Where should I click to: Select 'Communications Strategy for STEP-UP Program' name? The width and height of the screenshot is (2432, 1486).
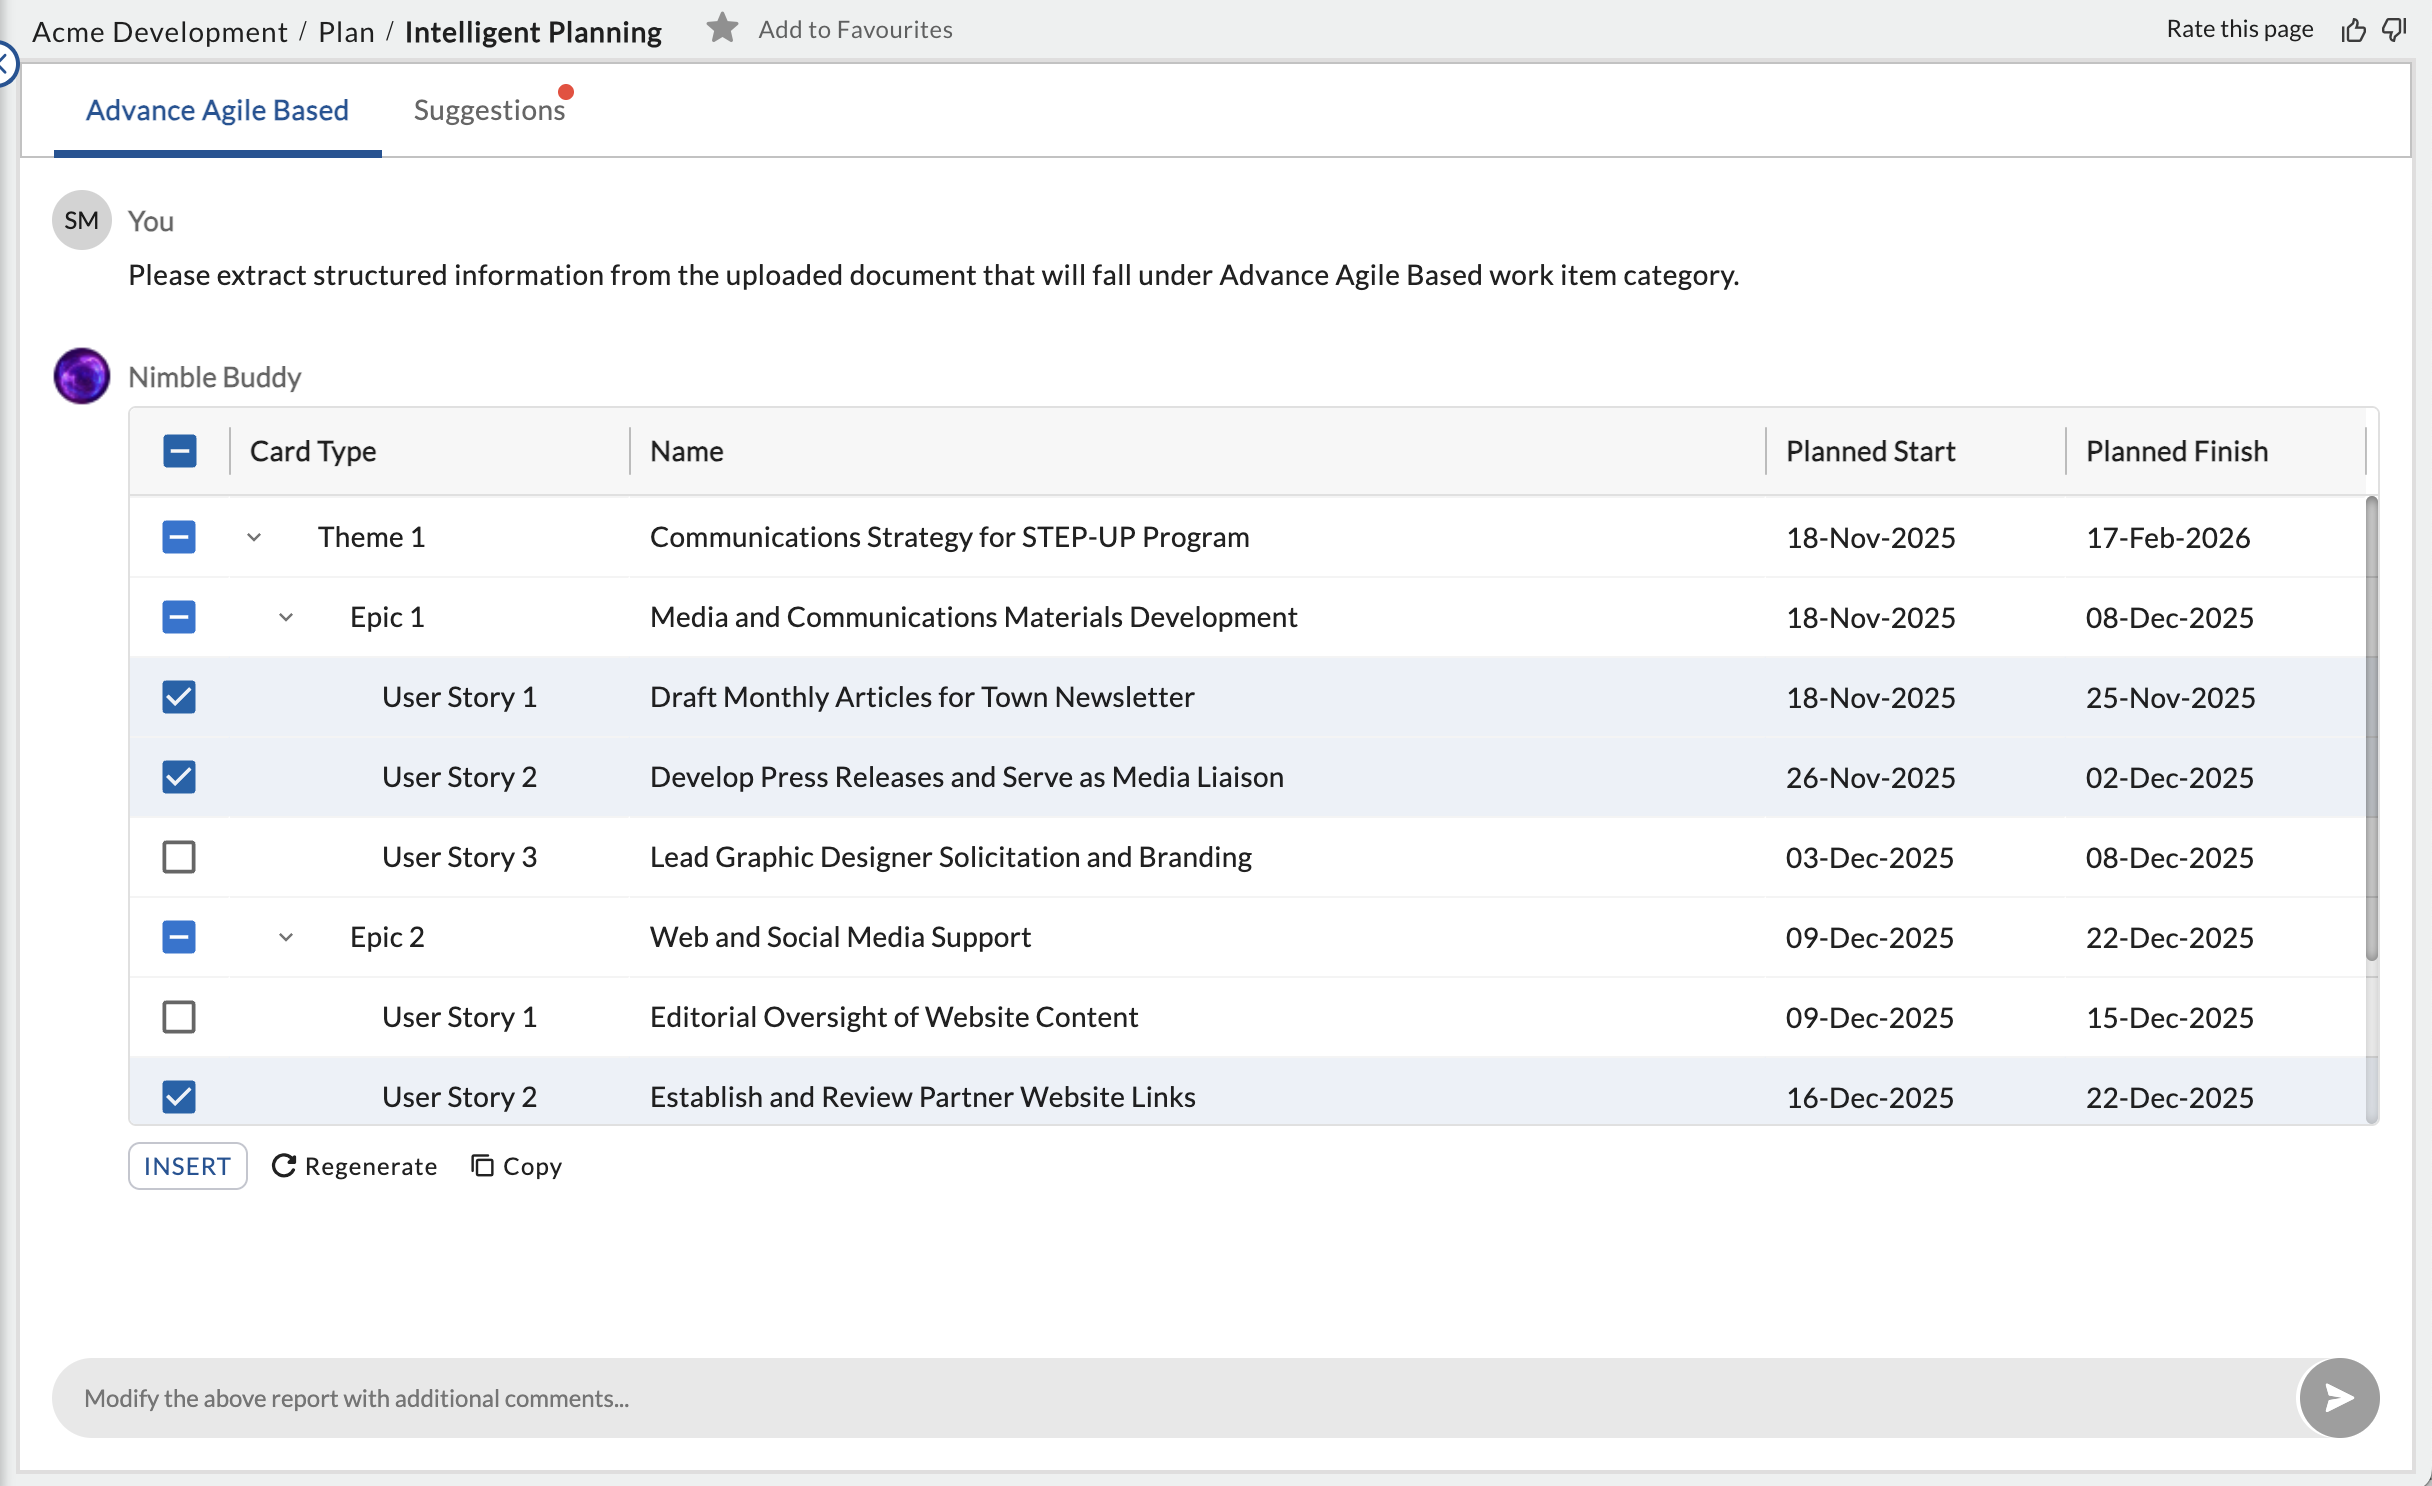949,537
